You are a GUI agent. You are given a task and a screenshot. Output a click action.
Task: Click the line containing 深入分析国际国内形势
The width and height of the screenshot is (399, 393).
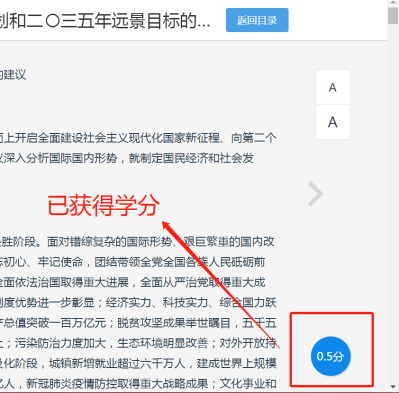click(127, 158)
